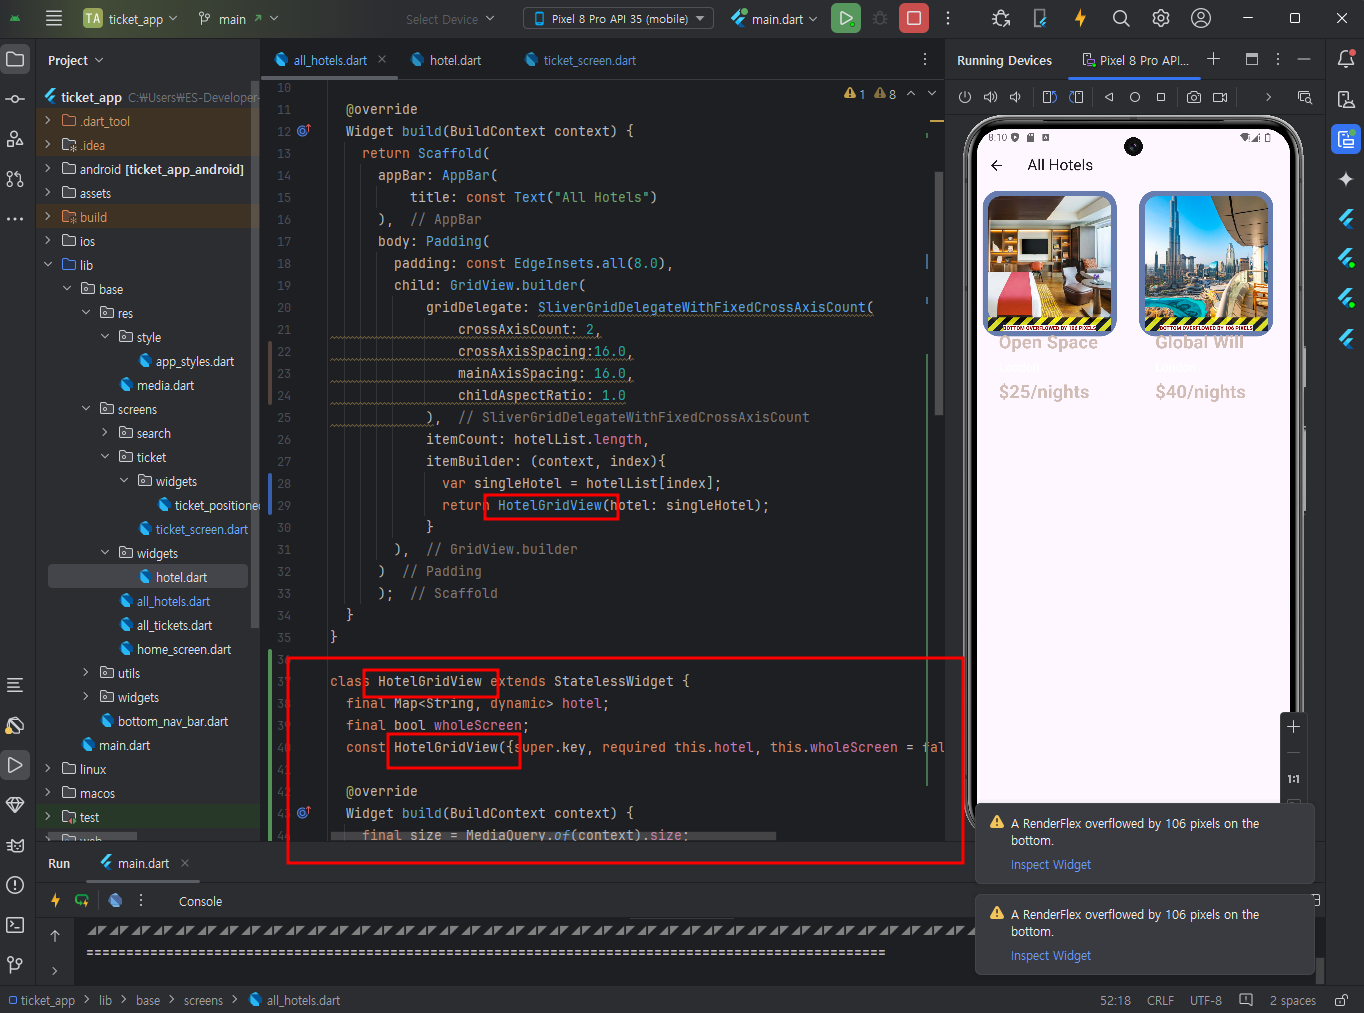Screen dimensions: 1364x1013
Task: Open main branch dropdown
Action: coord(238,18)
